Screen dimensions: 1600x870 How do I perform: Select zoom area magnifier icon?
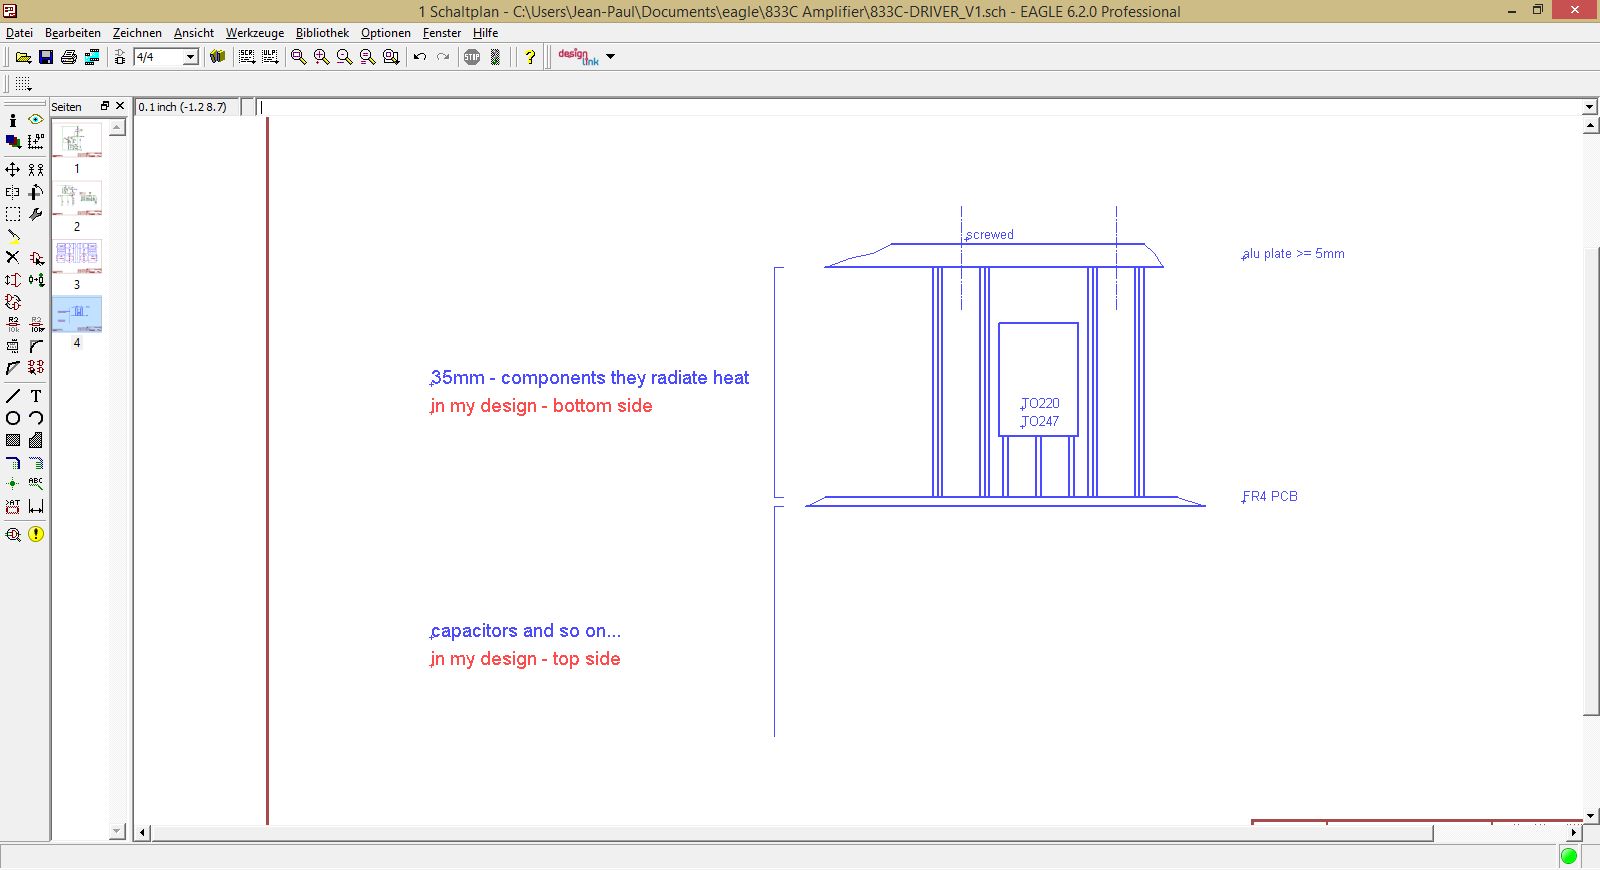click(391, 57)
